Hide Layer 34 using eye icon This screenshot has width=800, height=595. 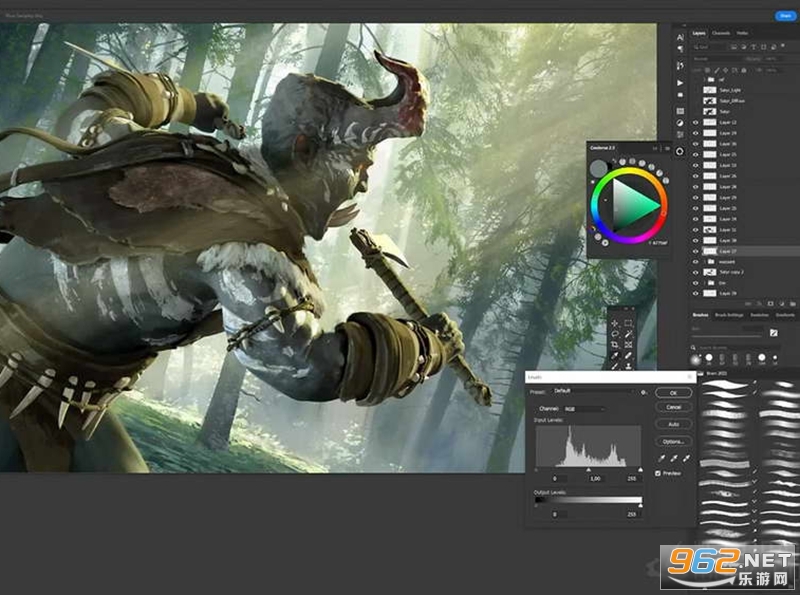695,219
